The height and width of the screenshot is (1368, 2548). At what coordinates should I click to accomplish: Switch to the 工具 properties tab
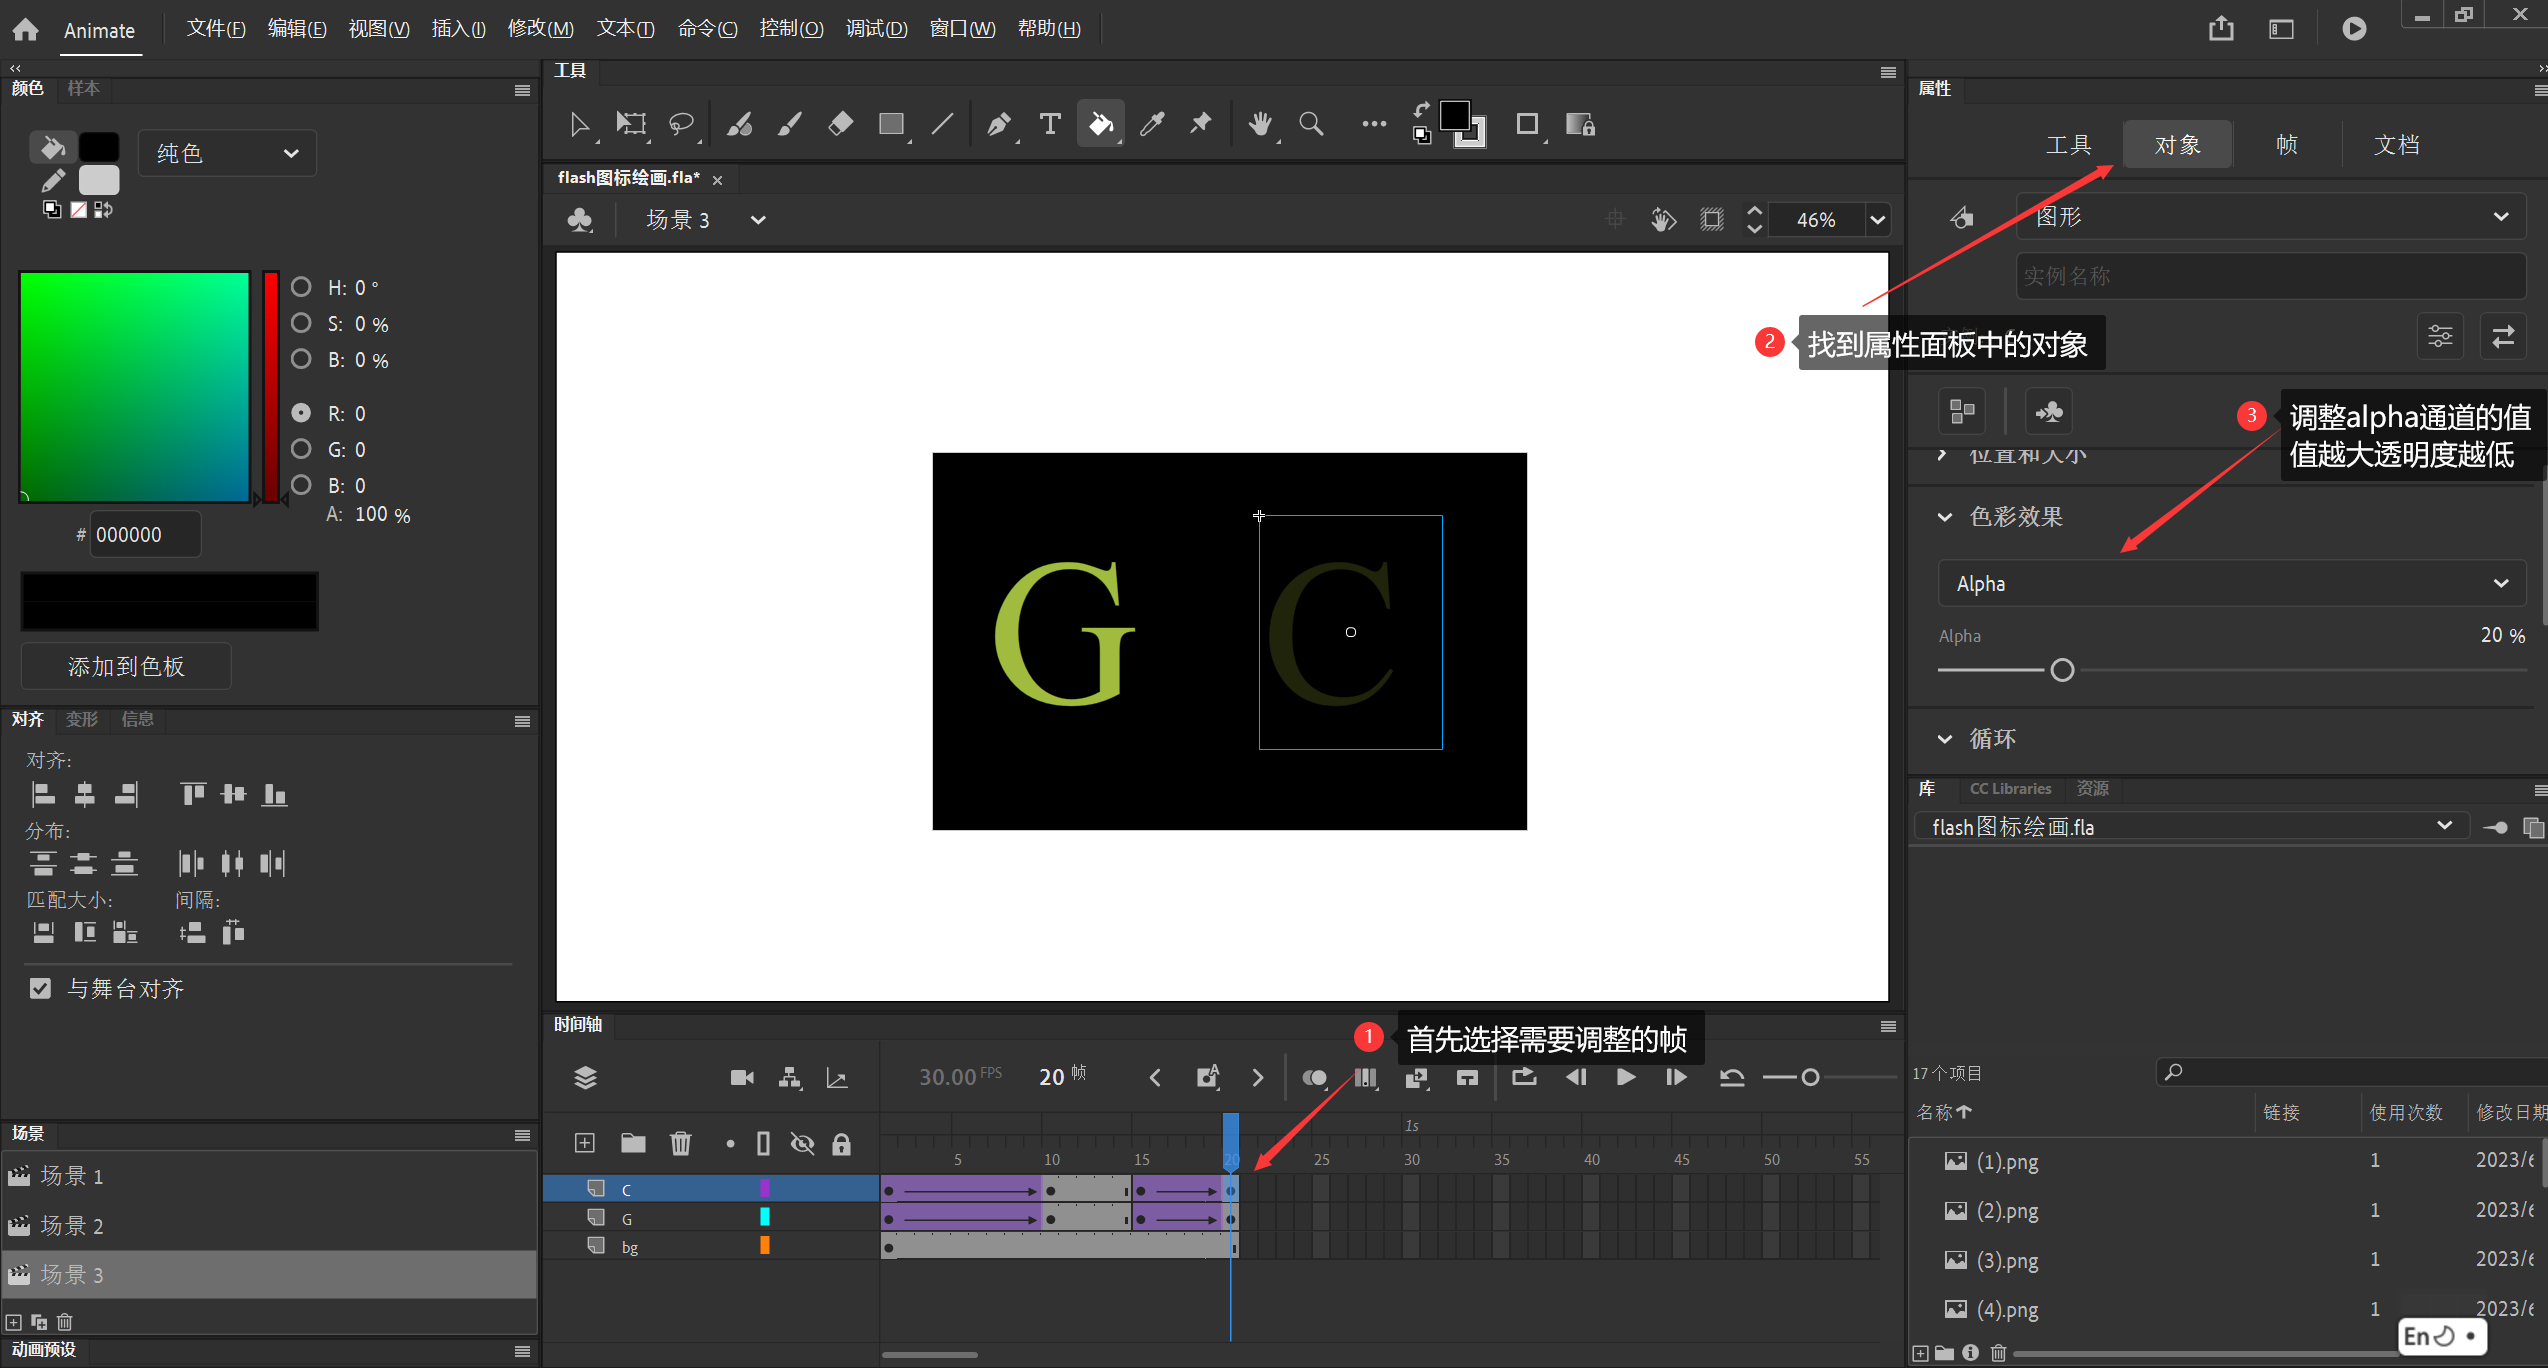coord(2068,145)
